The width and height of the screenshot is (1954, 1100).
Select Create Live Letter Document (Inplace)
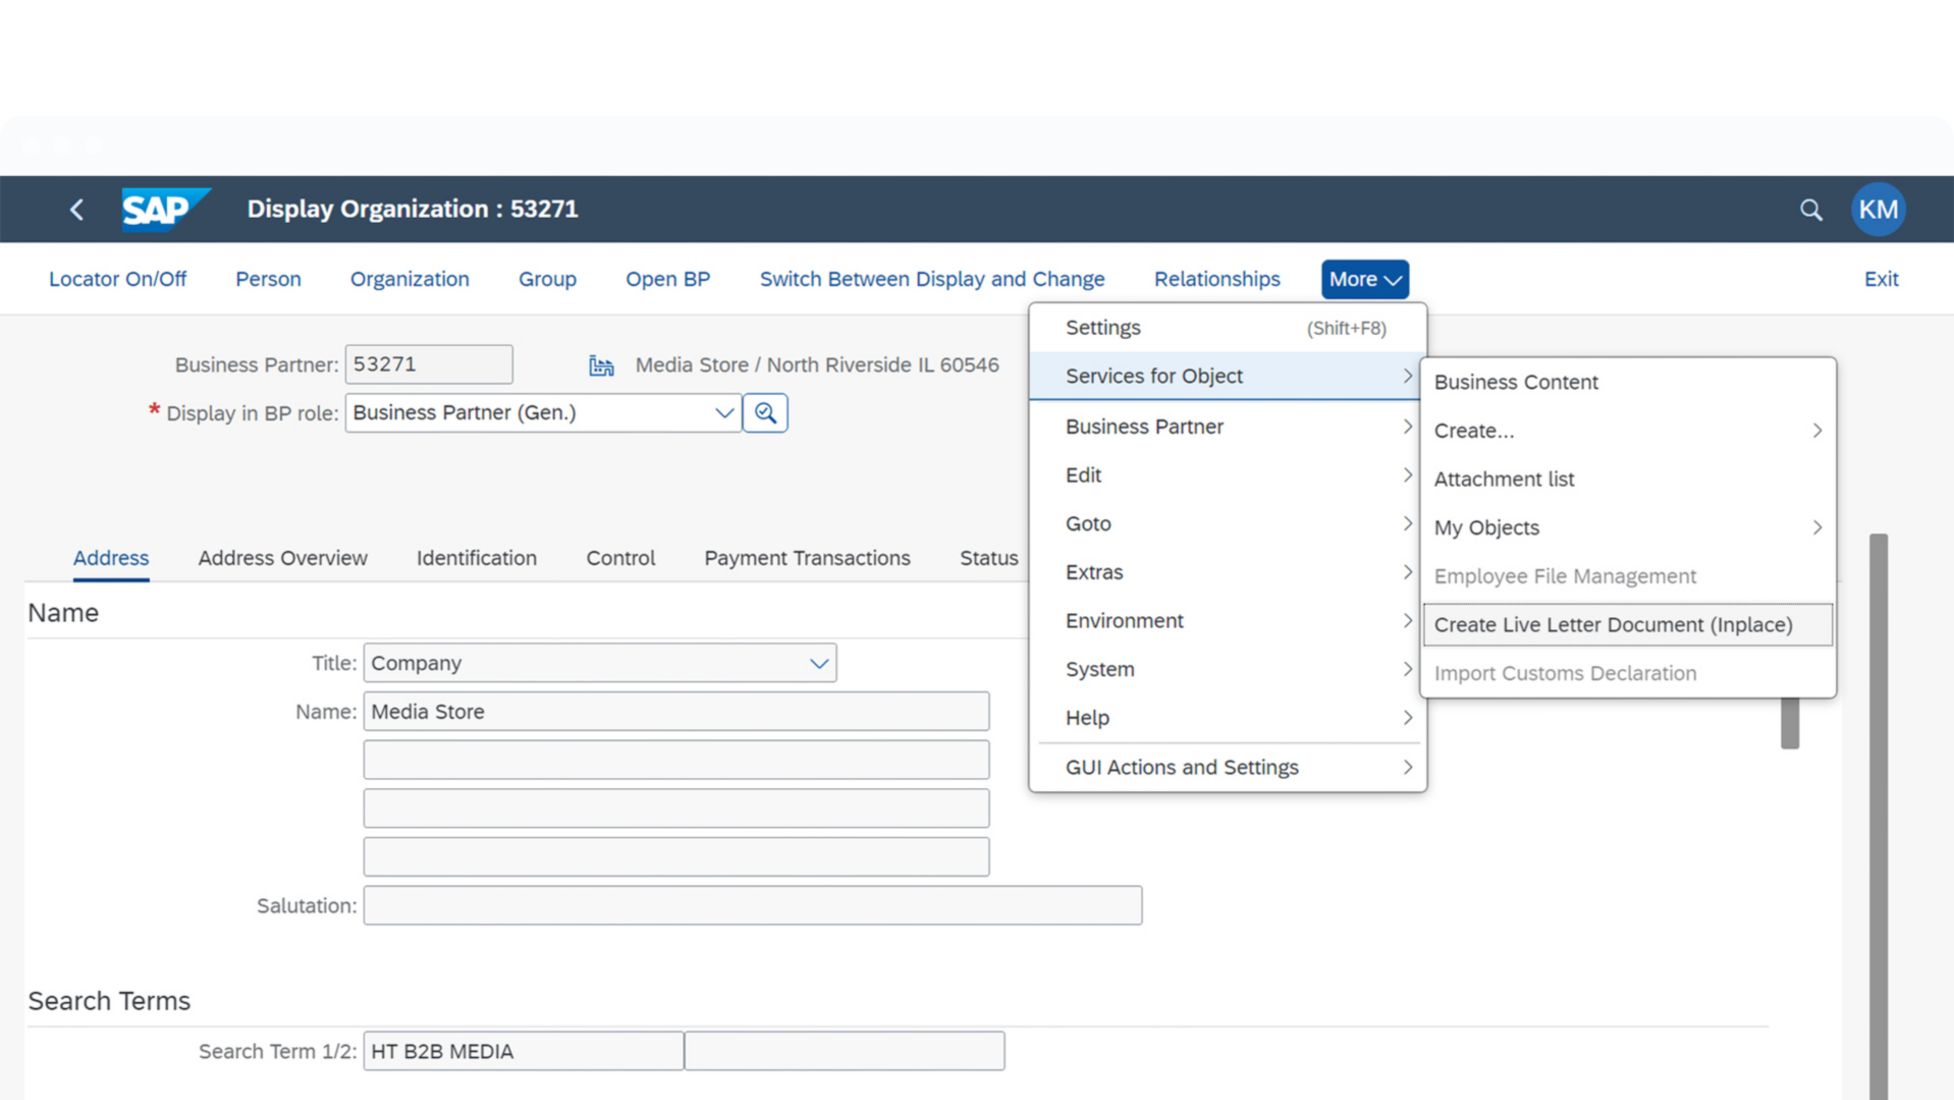1612,625
